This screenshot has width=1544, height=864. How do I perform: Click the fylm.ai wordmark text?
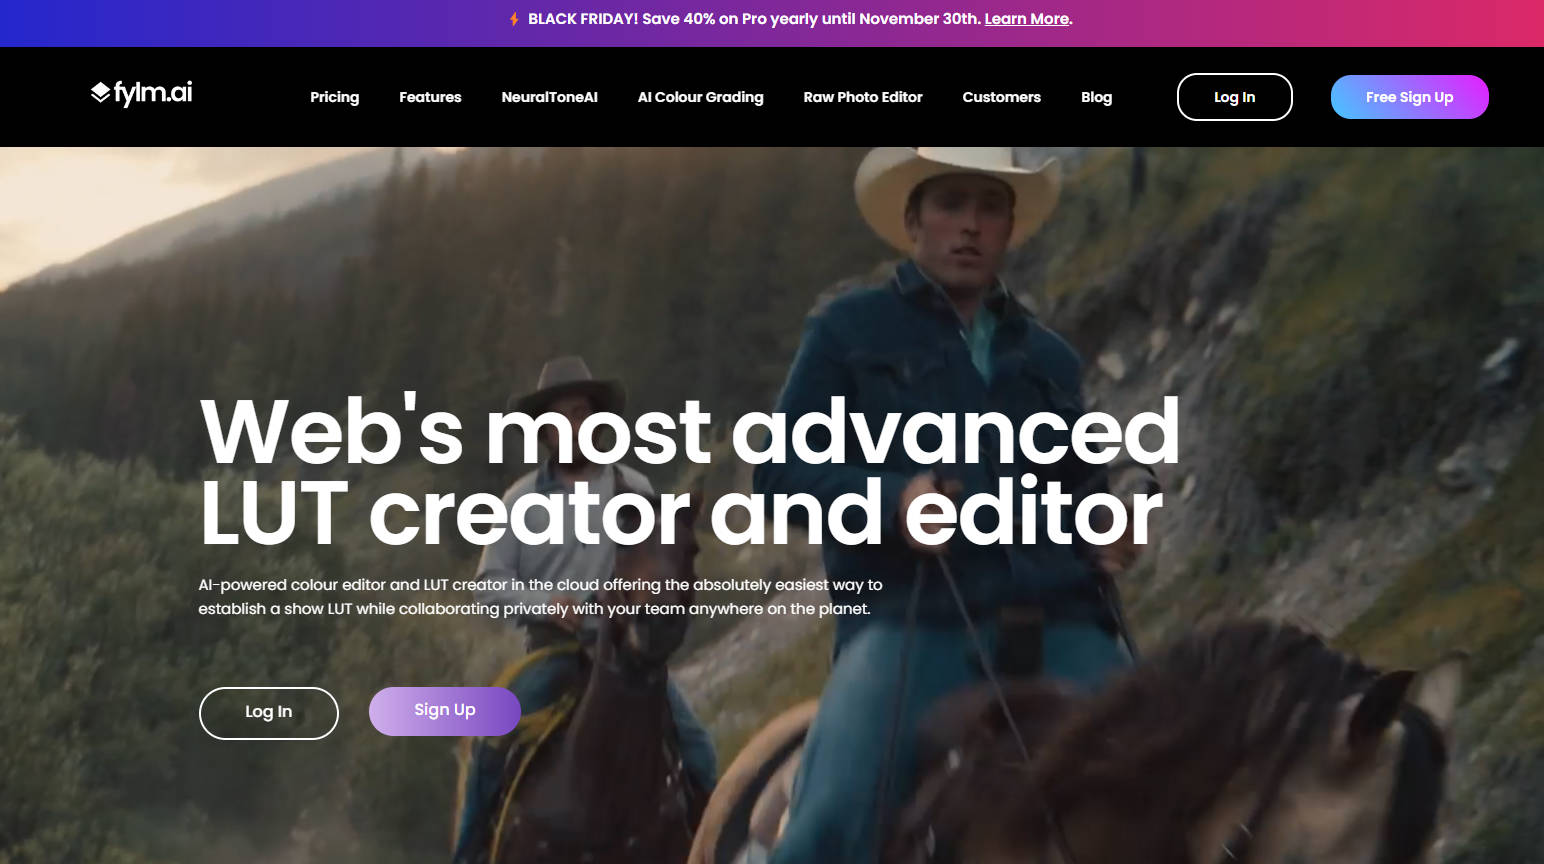tap(153, 93)
